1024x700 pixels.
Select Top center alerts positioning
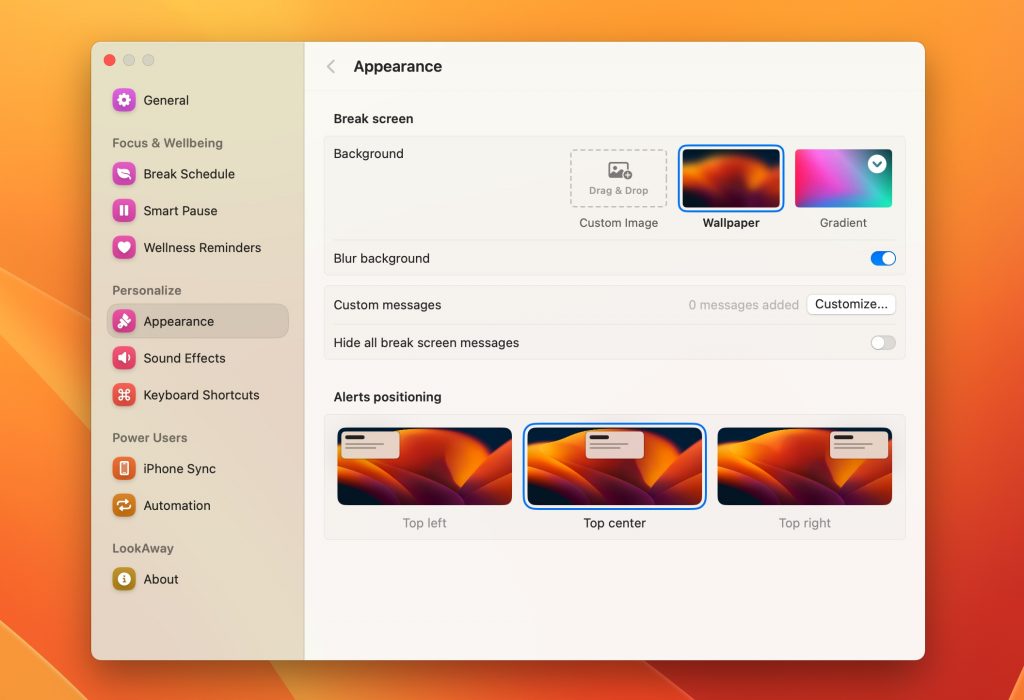[x=614, y=466]
